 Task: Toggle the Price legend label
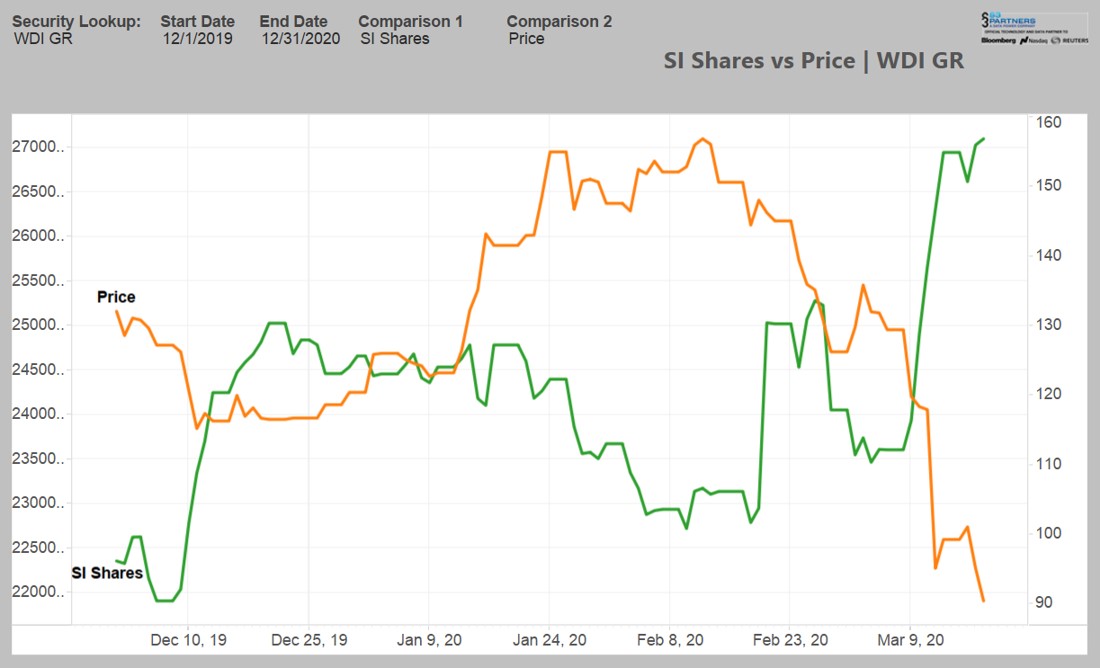[115, 297]
